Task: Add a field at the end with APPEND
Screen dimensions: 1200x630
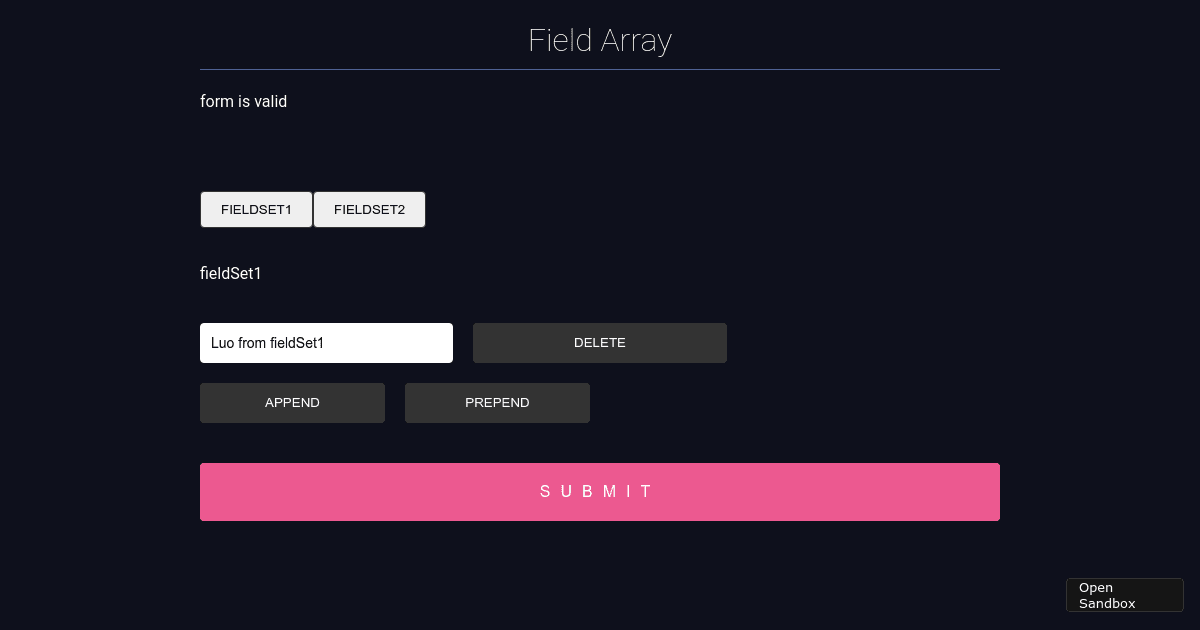Action: pos(292,403)
